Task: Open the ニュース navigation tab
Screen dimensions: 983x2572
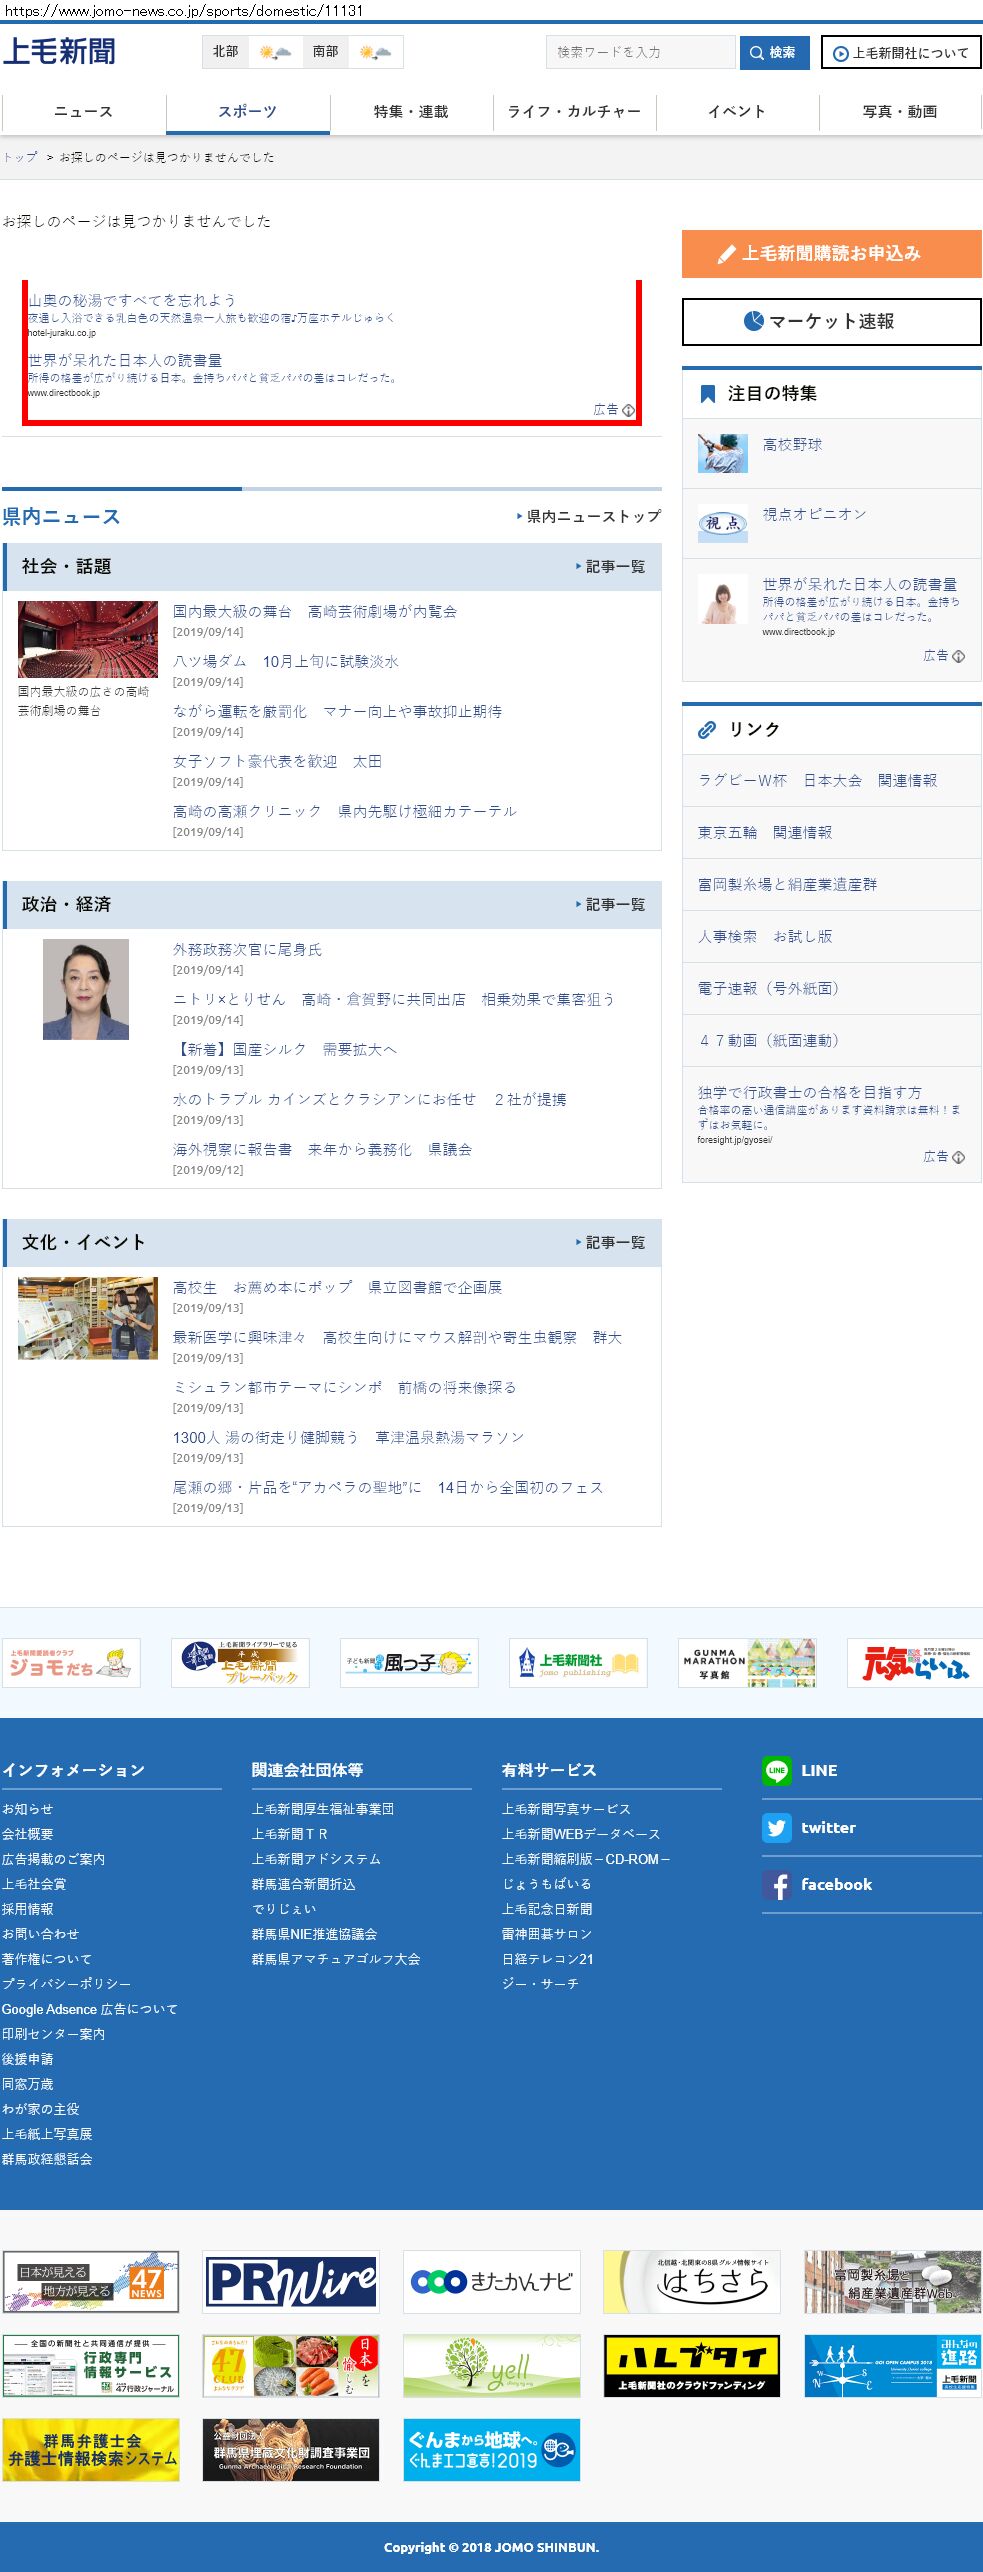Action: pos(83,112)
